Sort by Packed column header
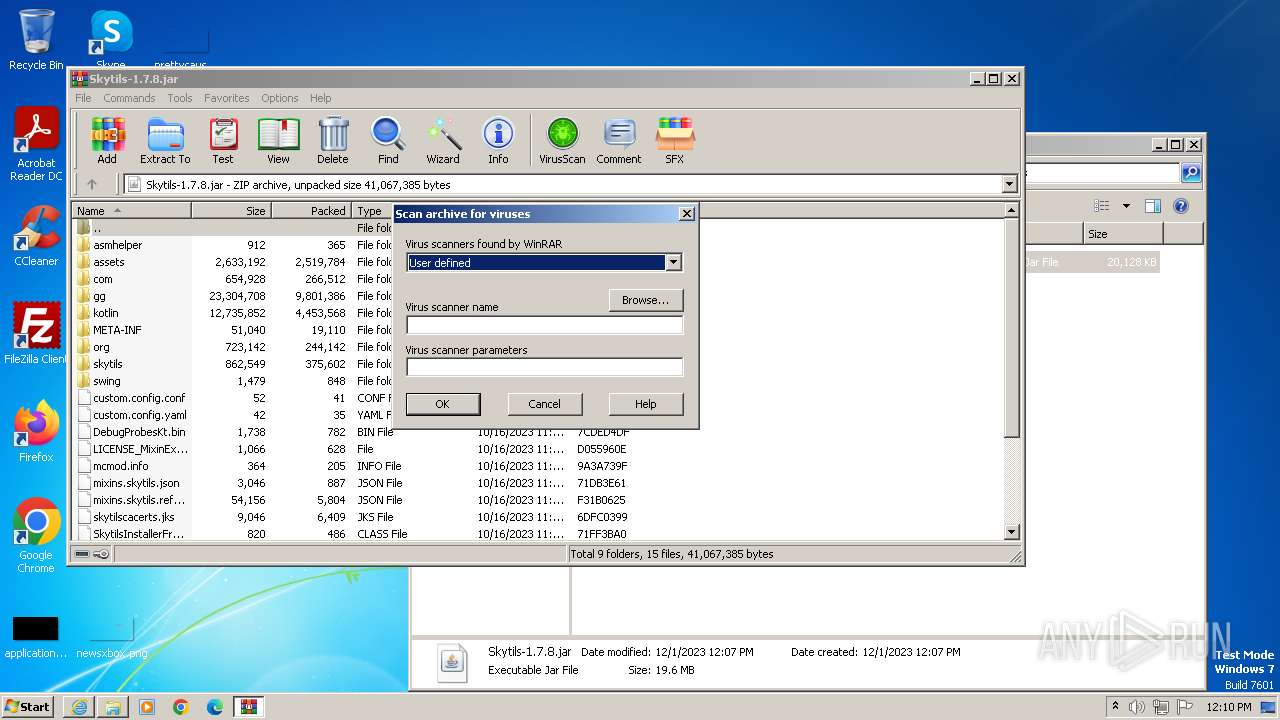1280x720 pixels. pos(312,210)
